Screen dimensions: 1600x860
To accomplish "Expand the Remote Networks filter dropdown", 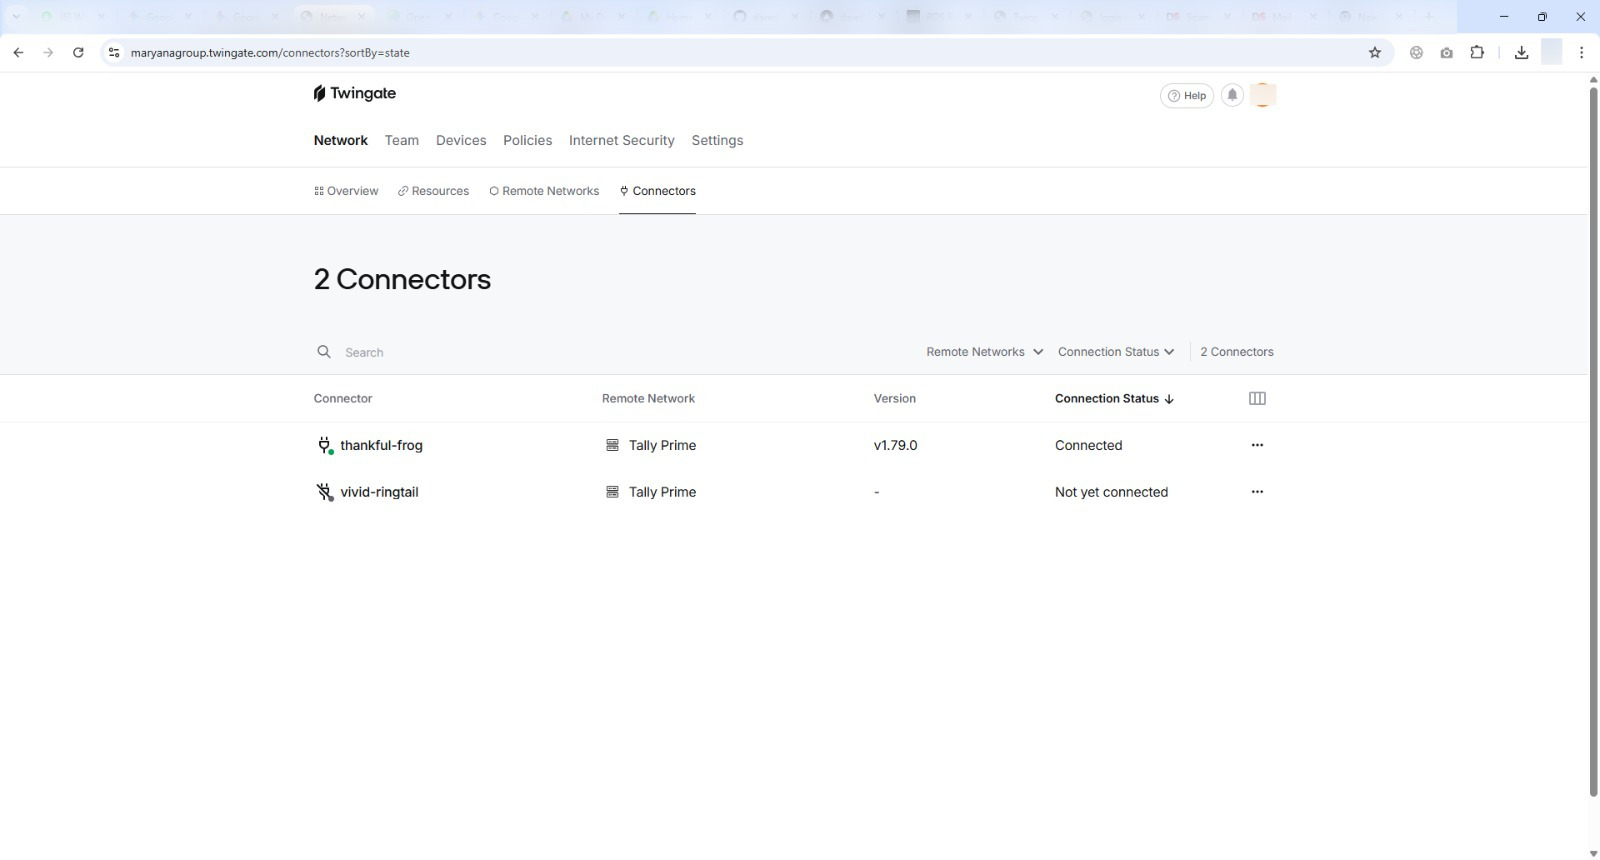I will pos(984,352).
